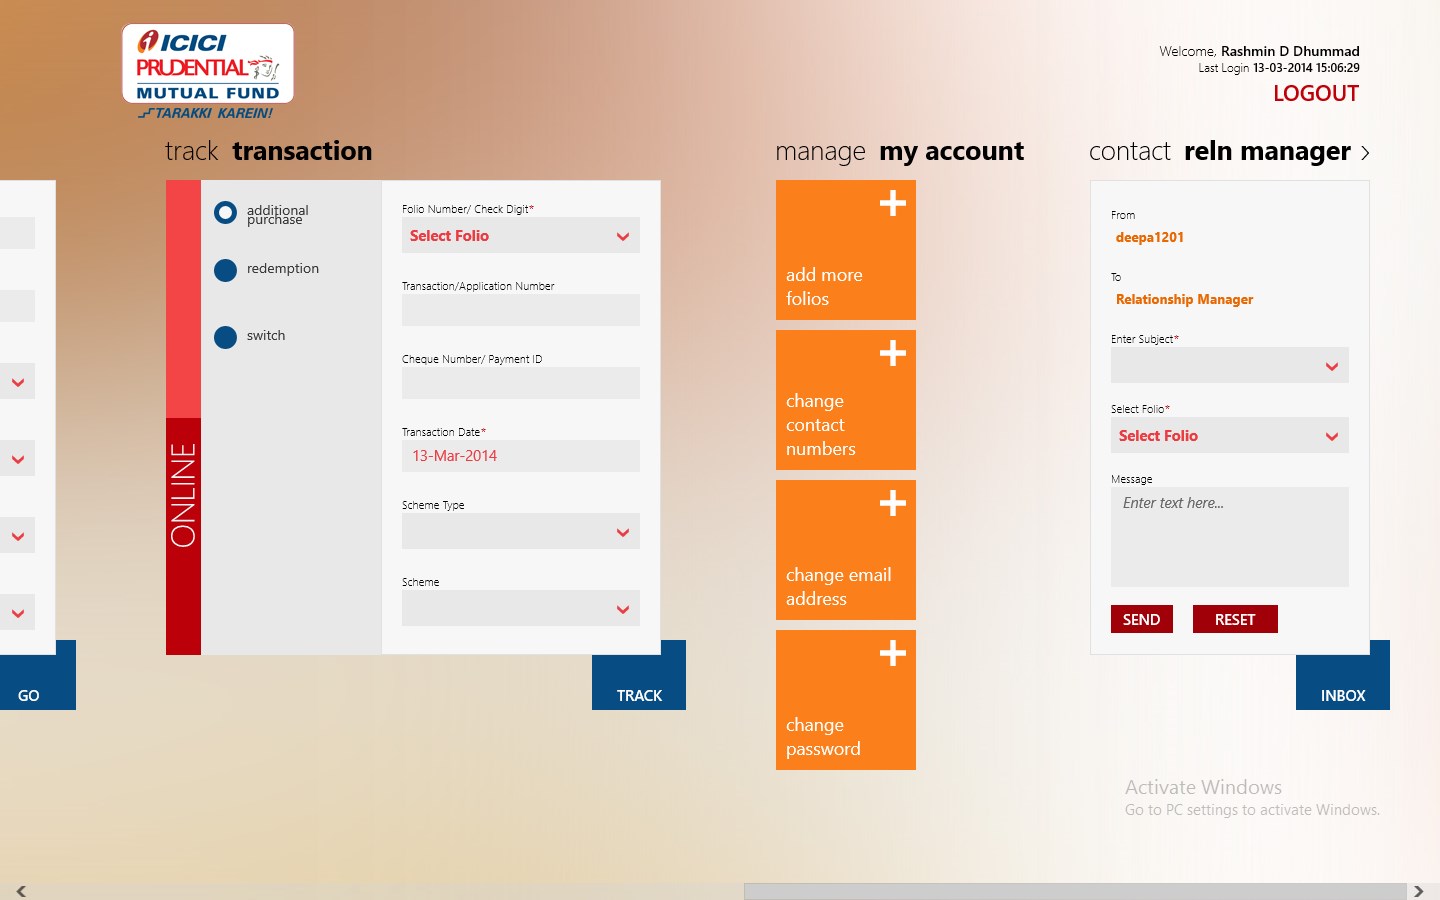Click the Message text area saying Enter text here
Image resolution: width=1440 pixels, height=900 pixels.
click(1229, 537)
